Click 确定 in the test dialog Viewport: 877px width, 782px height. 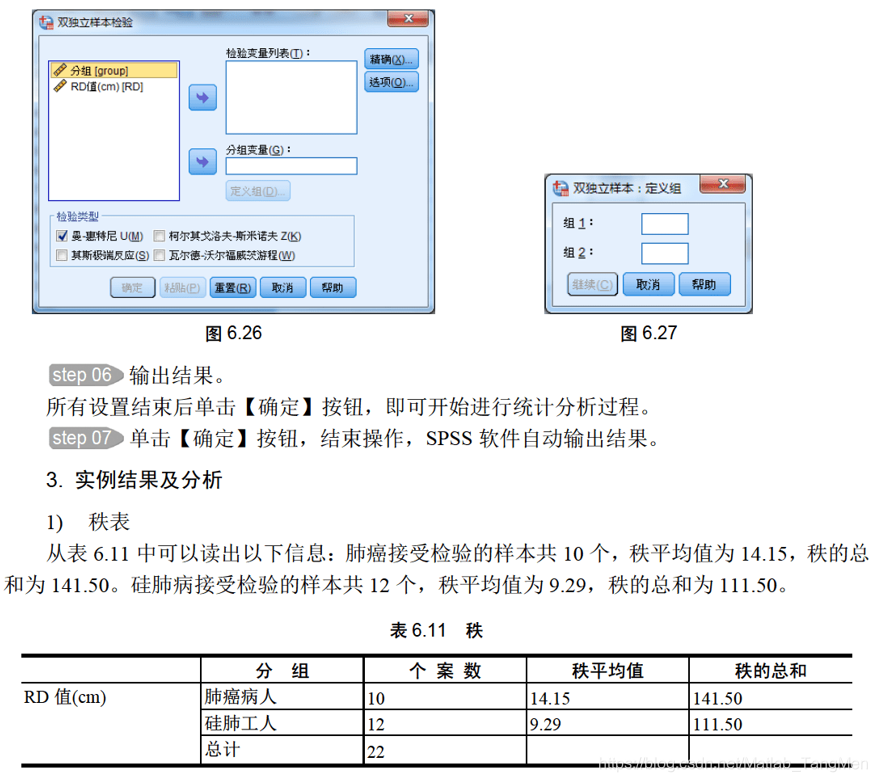pos(133,288)
